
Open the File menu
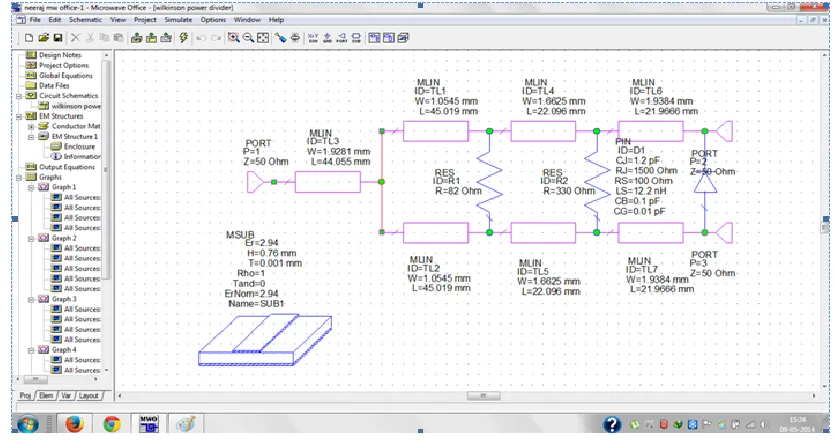coord(35,20)
